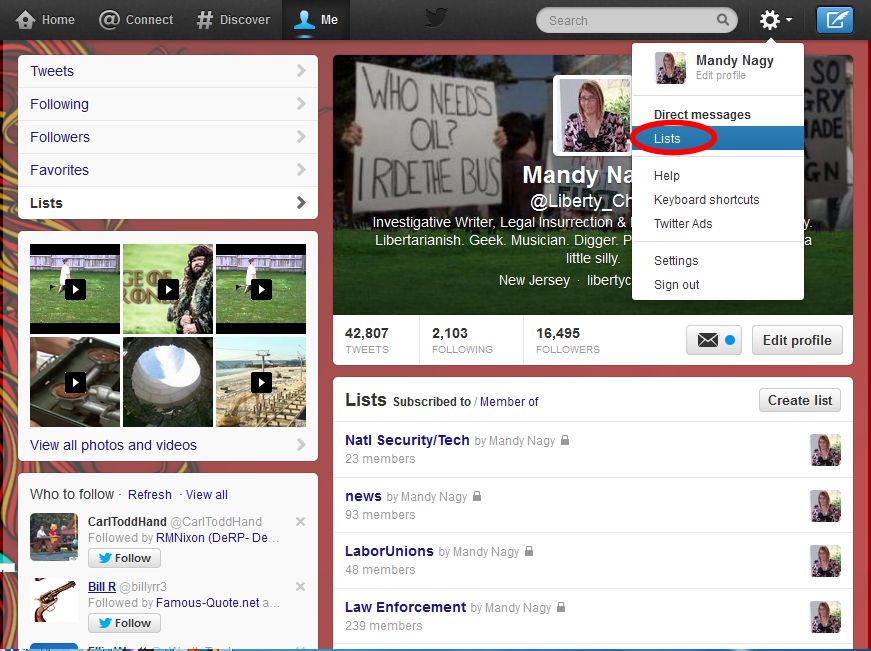Open View all photos and videos link
The width and height of the screenshot is (871, 651).
pyautogui.click(x=113, y=445)
